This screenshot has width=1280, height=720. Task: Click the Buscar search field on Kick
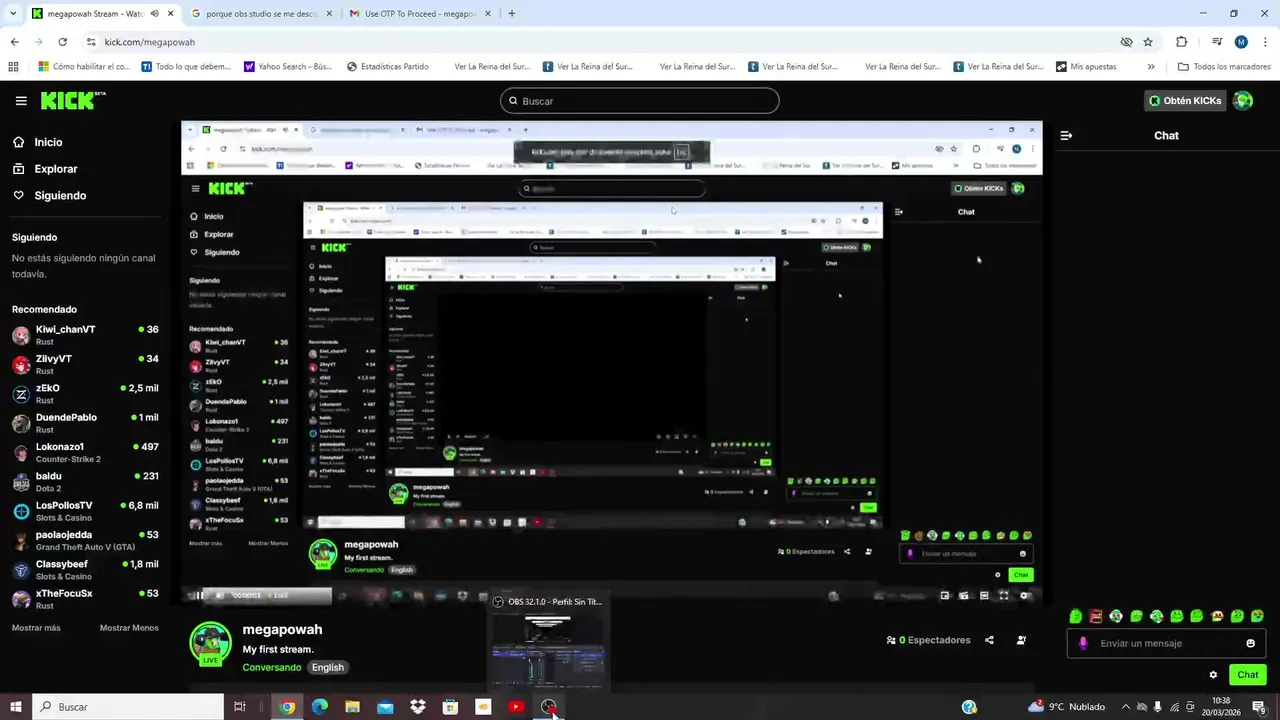click(x=640, y=101)
